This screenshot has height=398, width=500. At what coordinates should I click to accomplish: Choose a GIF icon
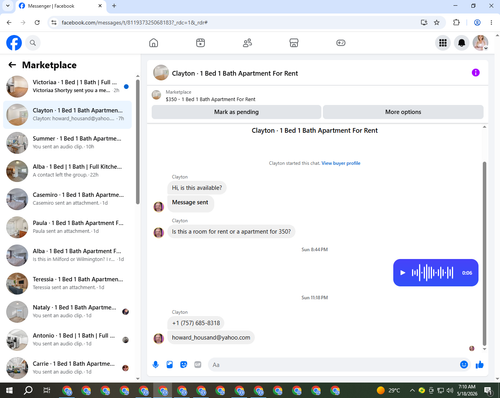198,365
